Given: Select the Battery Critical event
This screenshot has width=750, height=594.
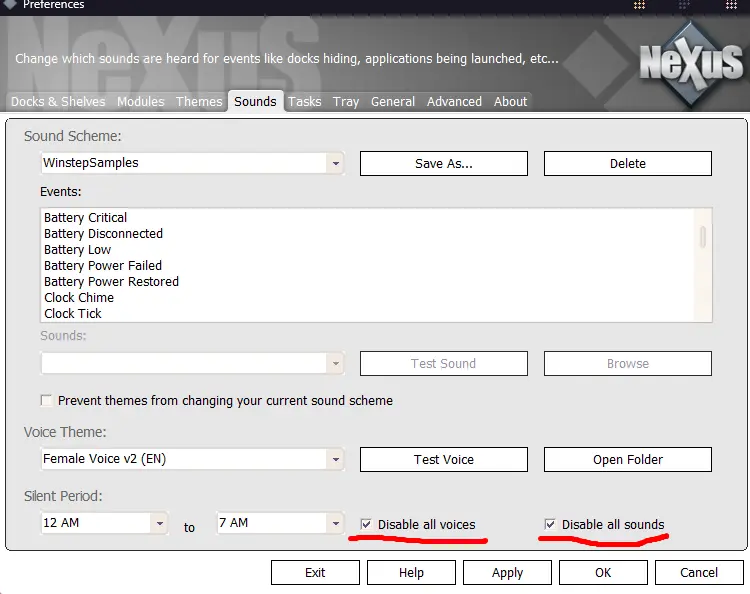Looking at the screenshot, I should tap(85, 218).
